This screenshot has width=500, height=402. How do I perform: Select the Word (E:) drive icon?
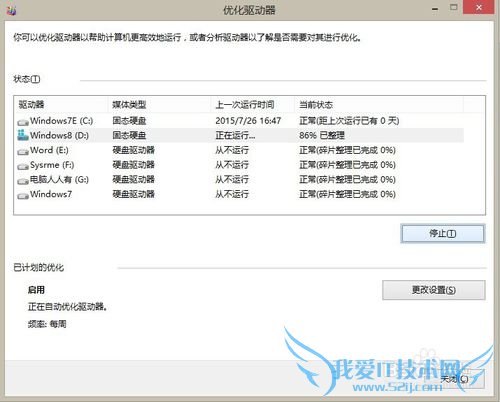(23, 152)
